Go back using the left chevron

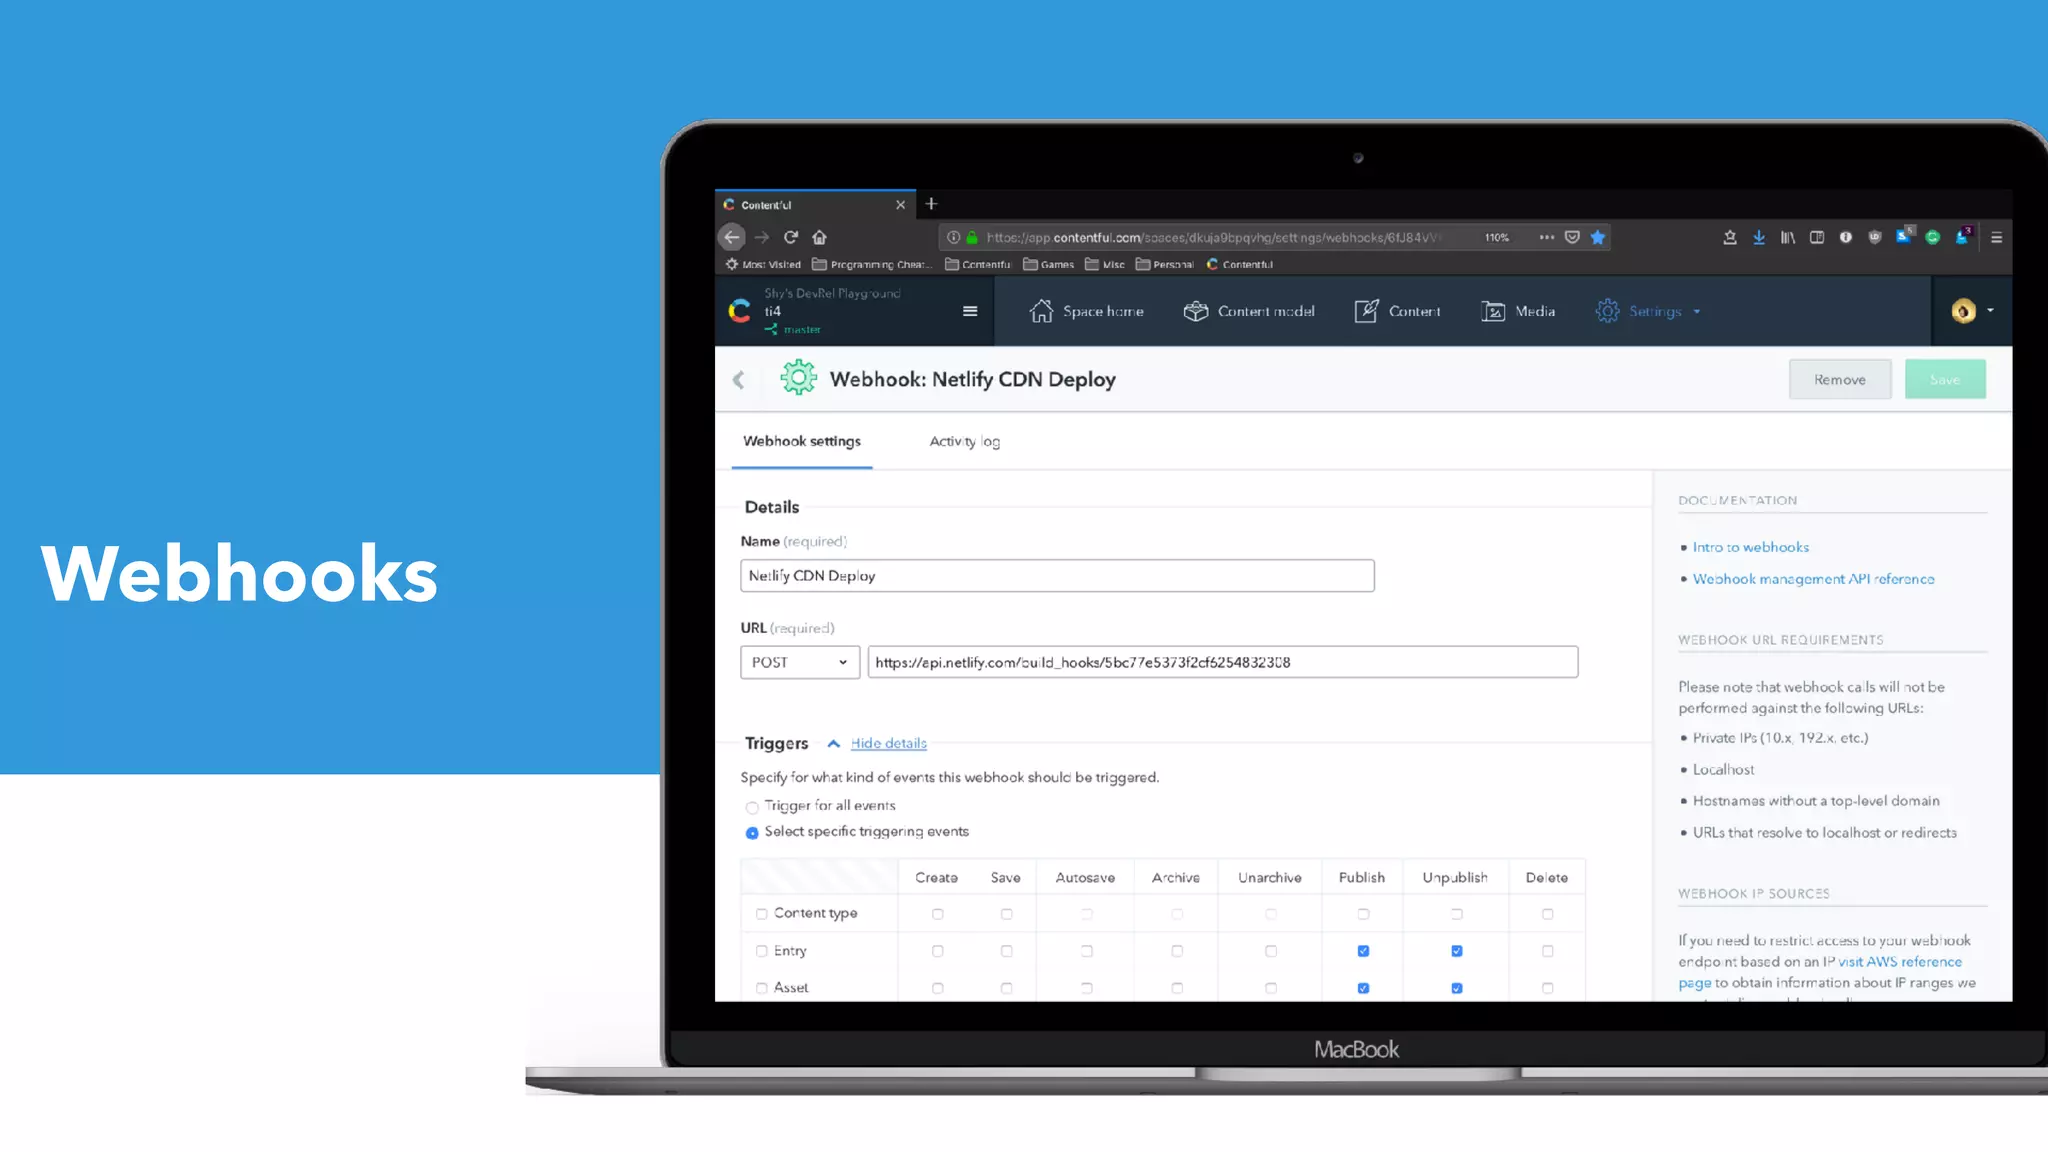(738, 379)
